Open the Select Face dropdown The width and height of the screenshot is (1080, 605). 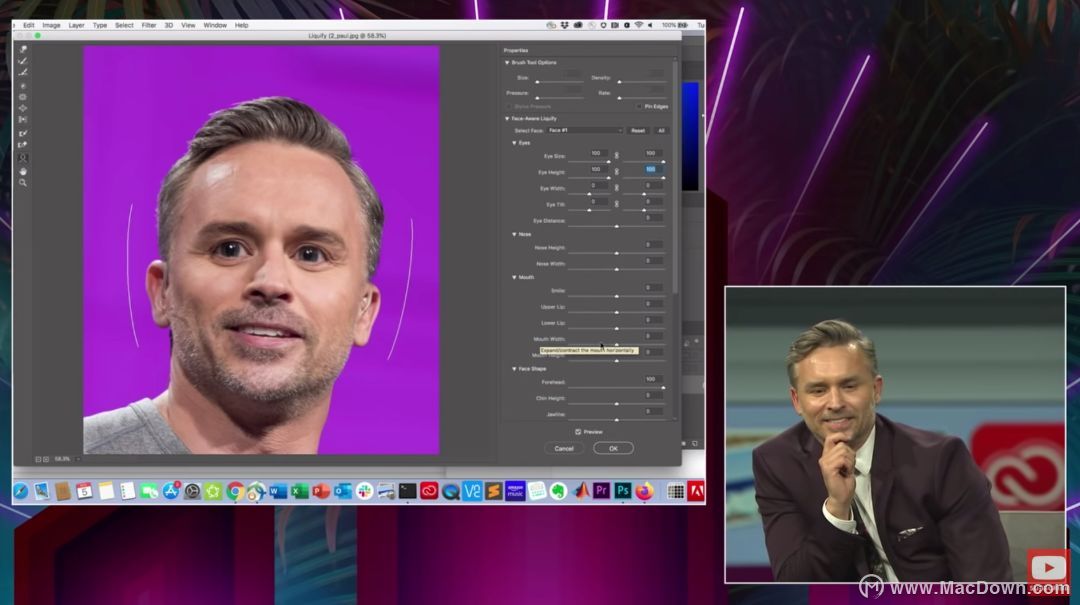pyautogui.click(x=585, y=130)
